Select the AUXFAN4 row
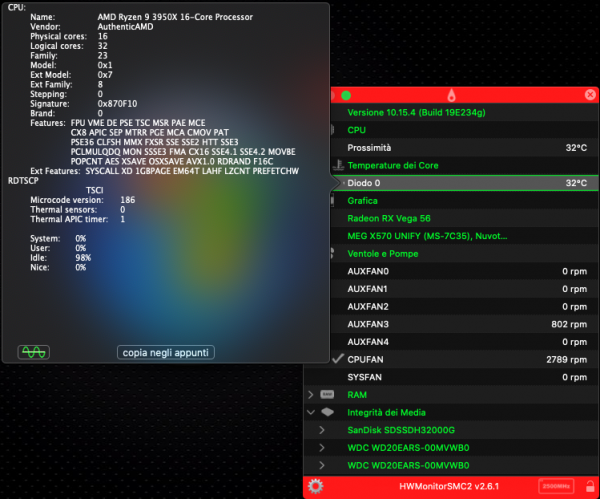Viewport: 600px width, 499px height. (x=465, y=342)
